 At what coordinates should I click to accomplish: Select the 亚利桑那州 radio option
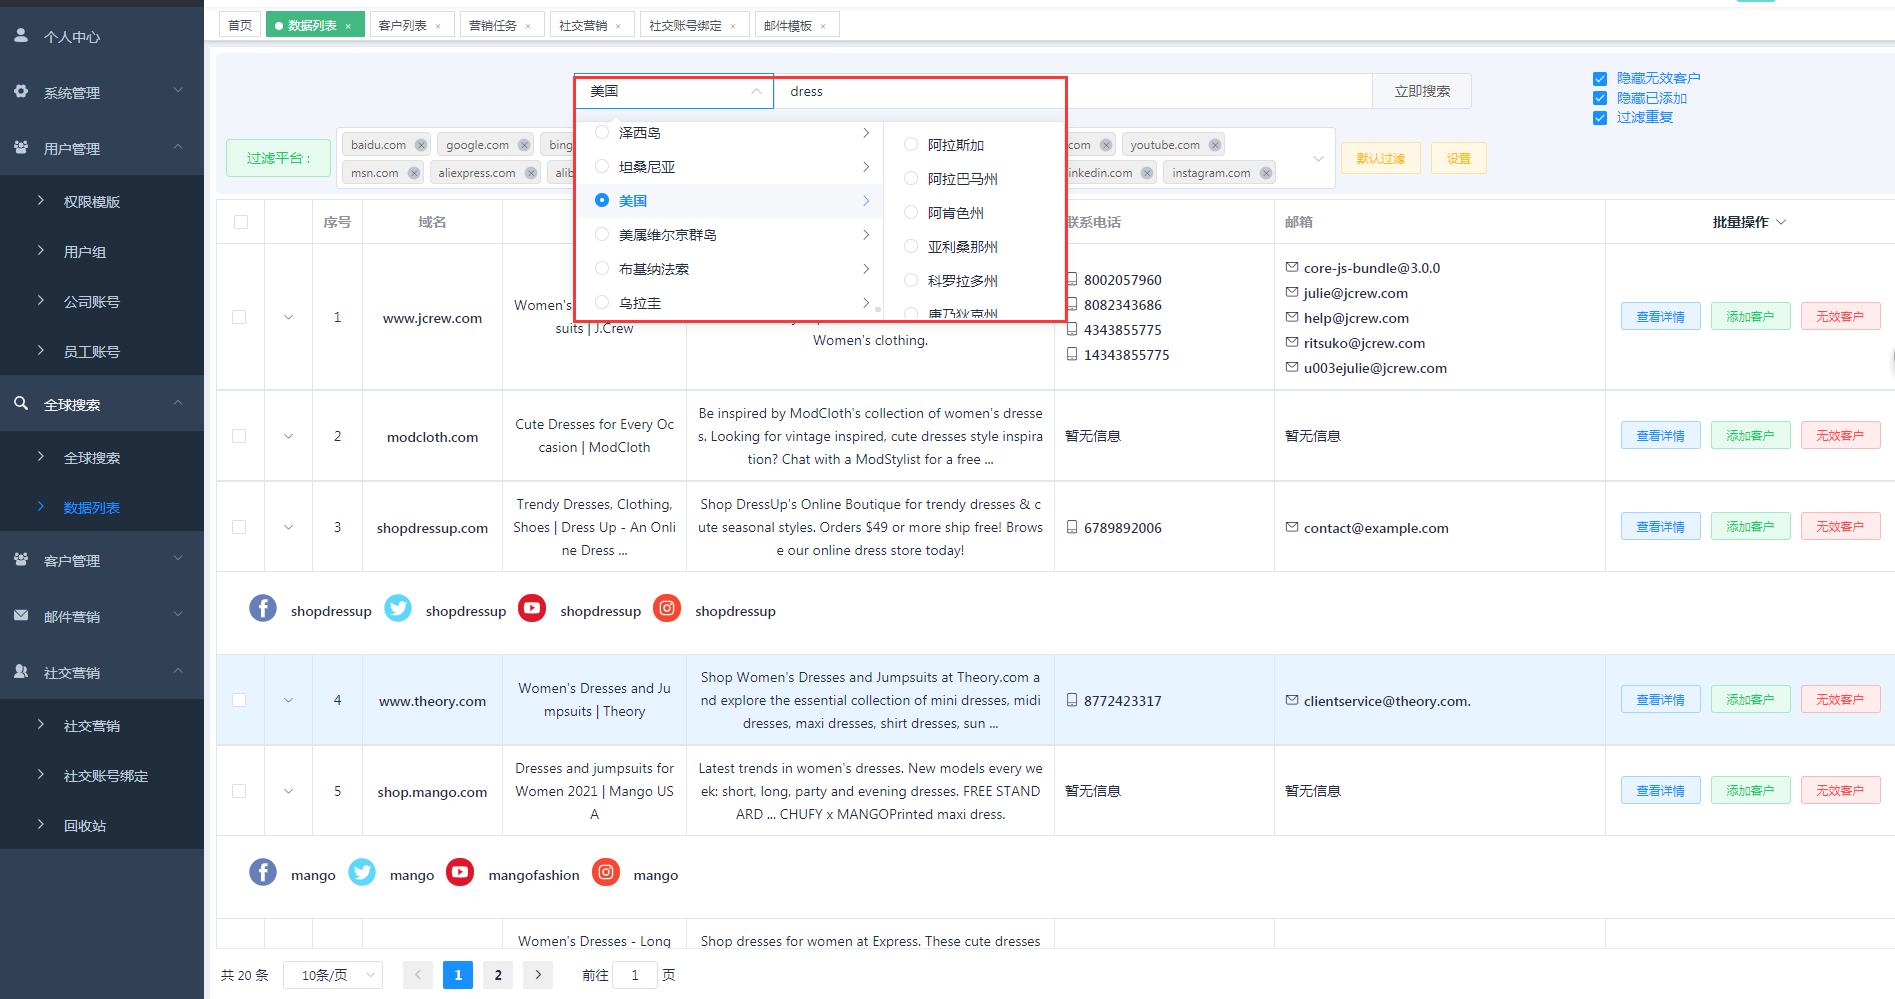tap(911, 246)
